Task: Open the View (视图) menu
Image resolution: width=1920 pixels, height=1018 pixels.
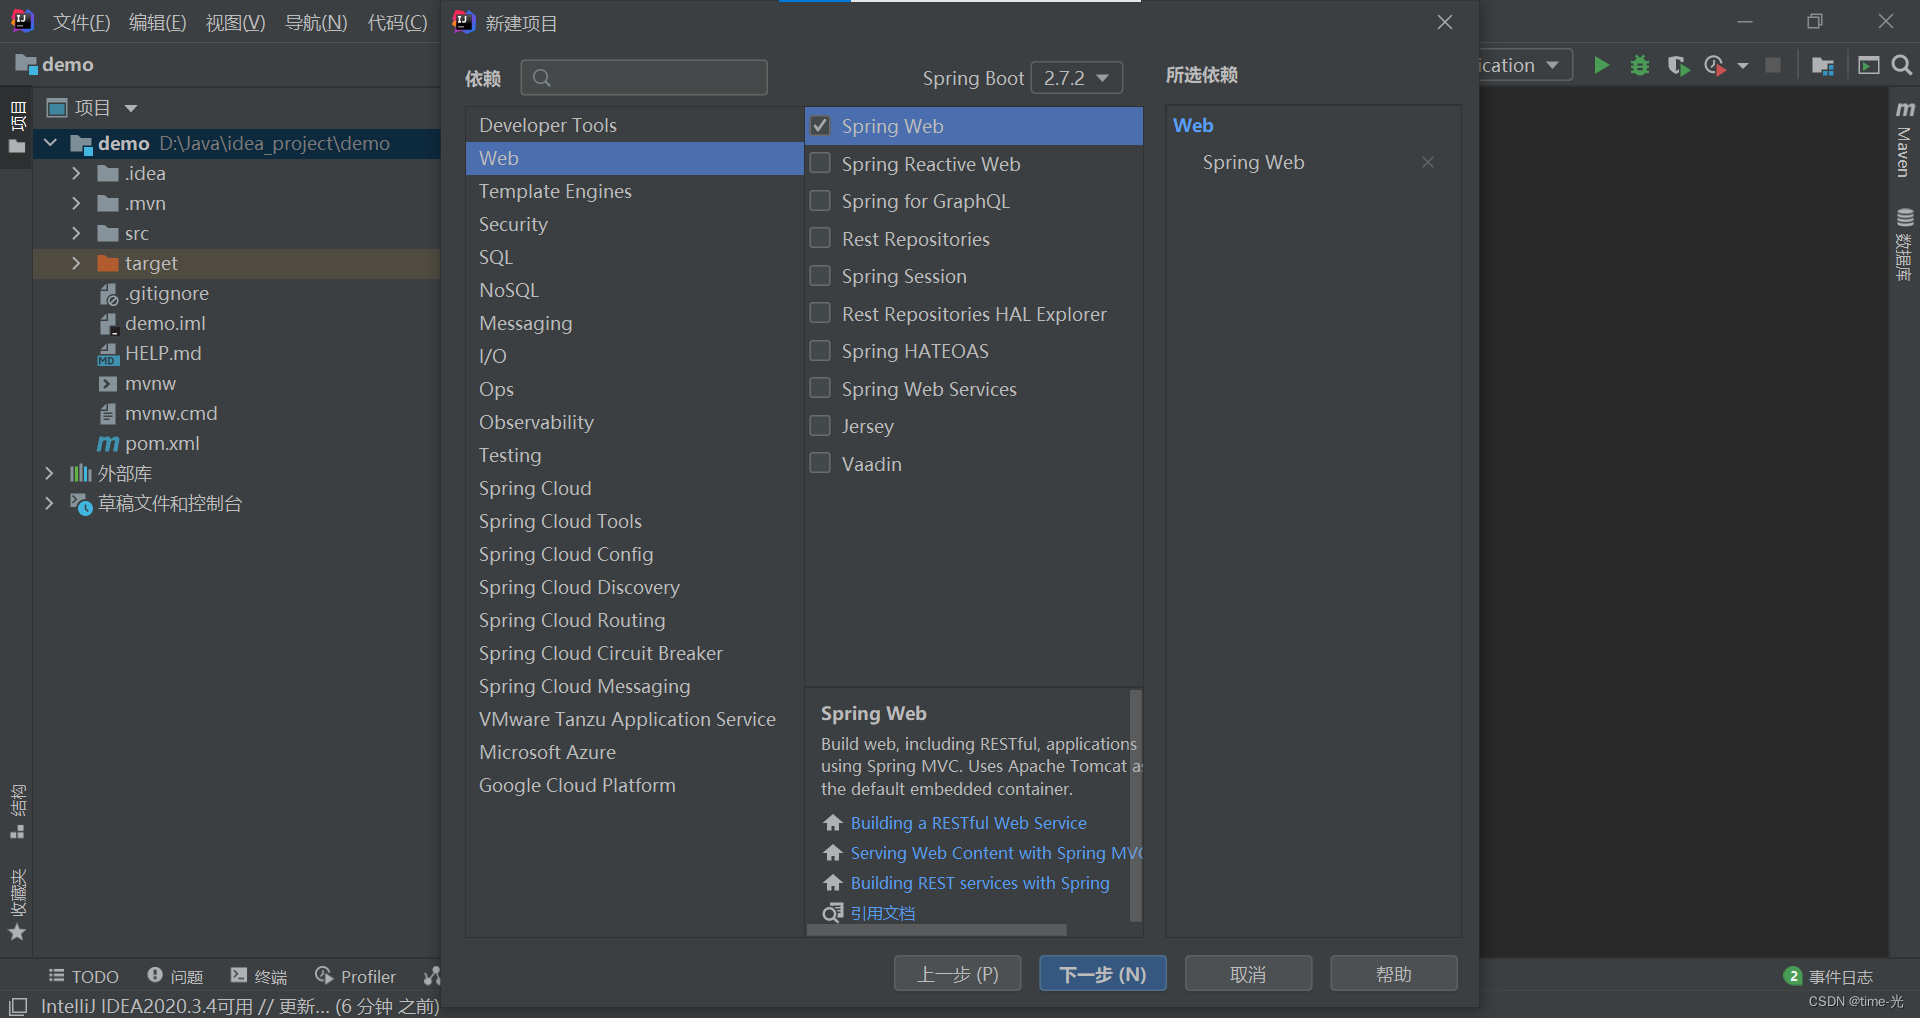Action: (x=235, y=22)
